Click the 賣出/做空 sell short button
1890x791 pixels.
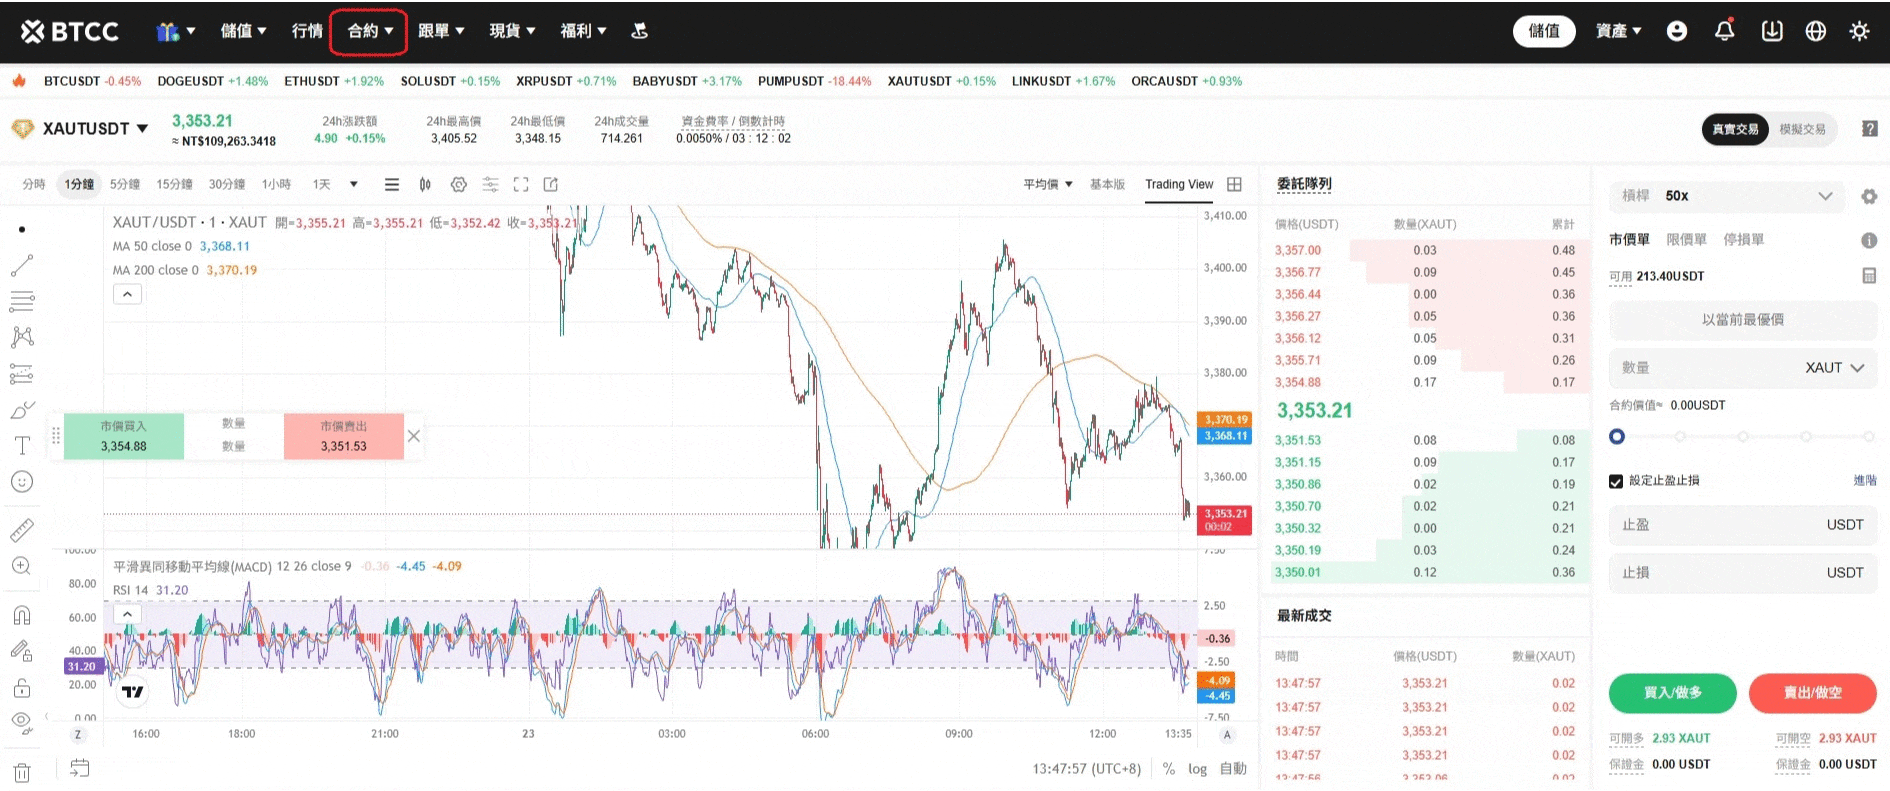coord(1812,693)
